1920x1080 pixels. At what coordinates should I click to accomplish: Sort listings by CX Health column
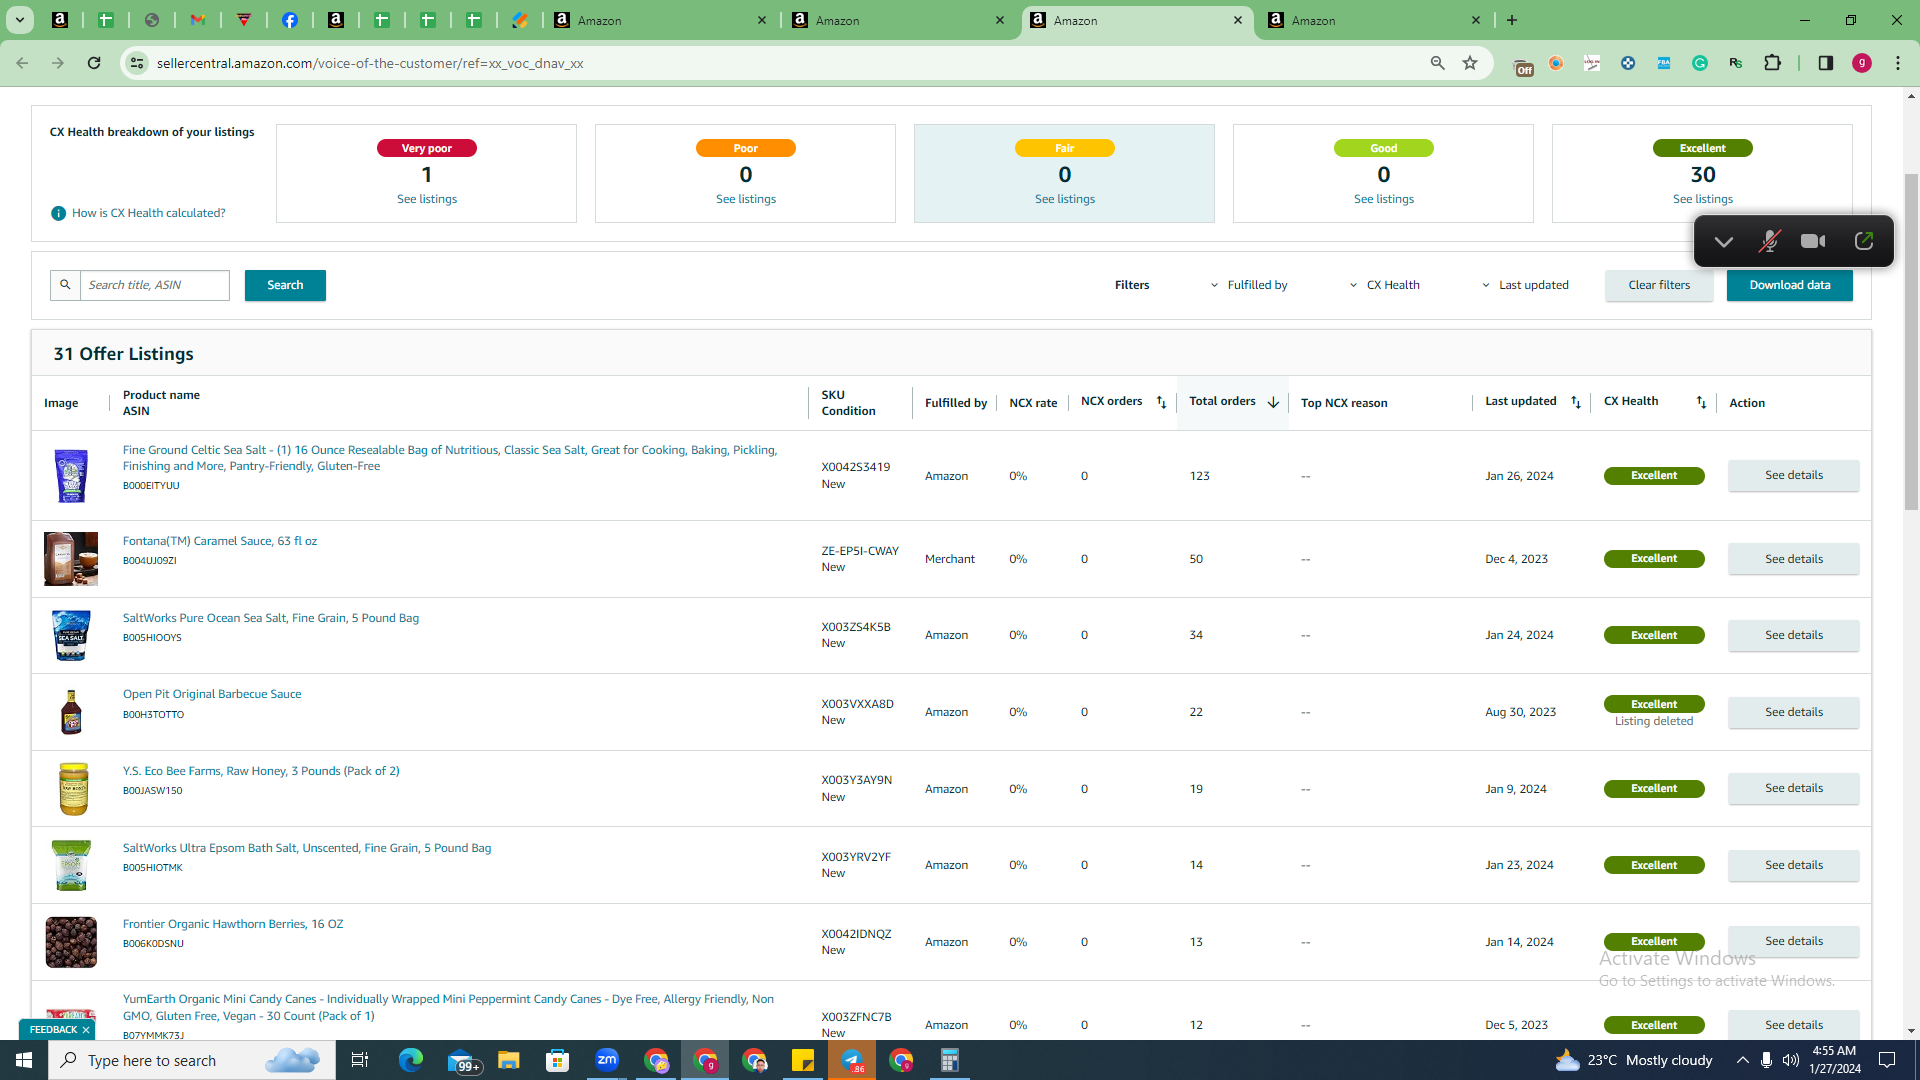click(x=1701, y=402)
